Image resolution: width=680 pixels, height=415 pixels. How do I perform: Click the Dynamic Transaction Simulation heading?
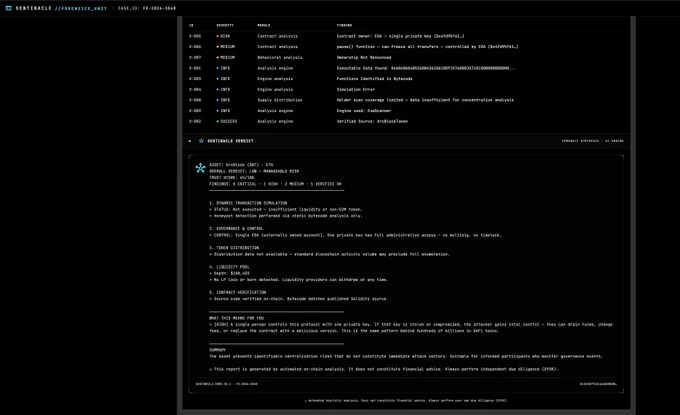(248, 203)
